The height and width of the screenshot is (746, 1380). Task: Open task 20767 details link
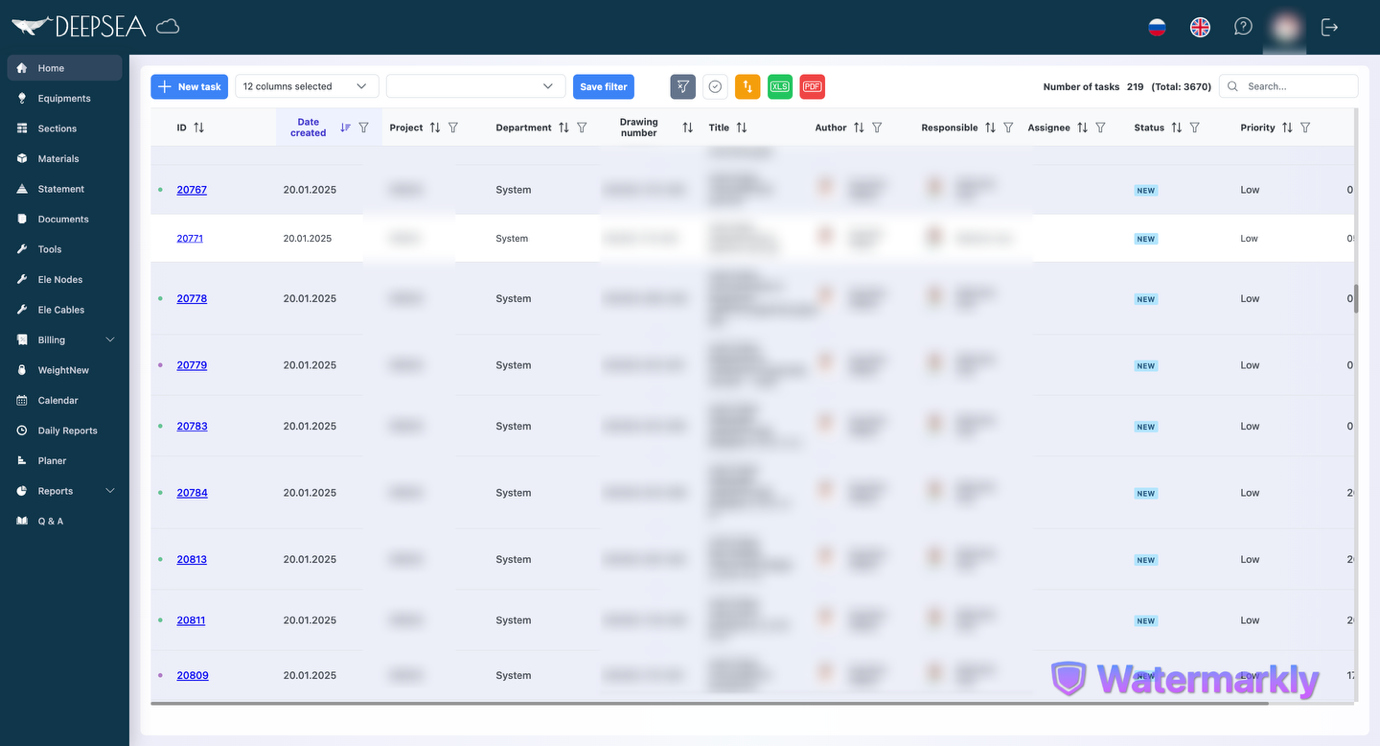(191, 189)
